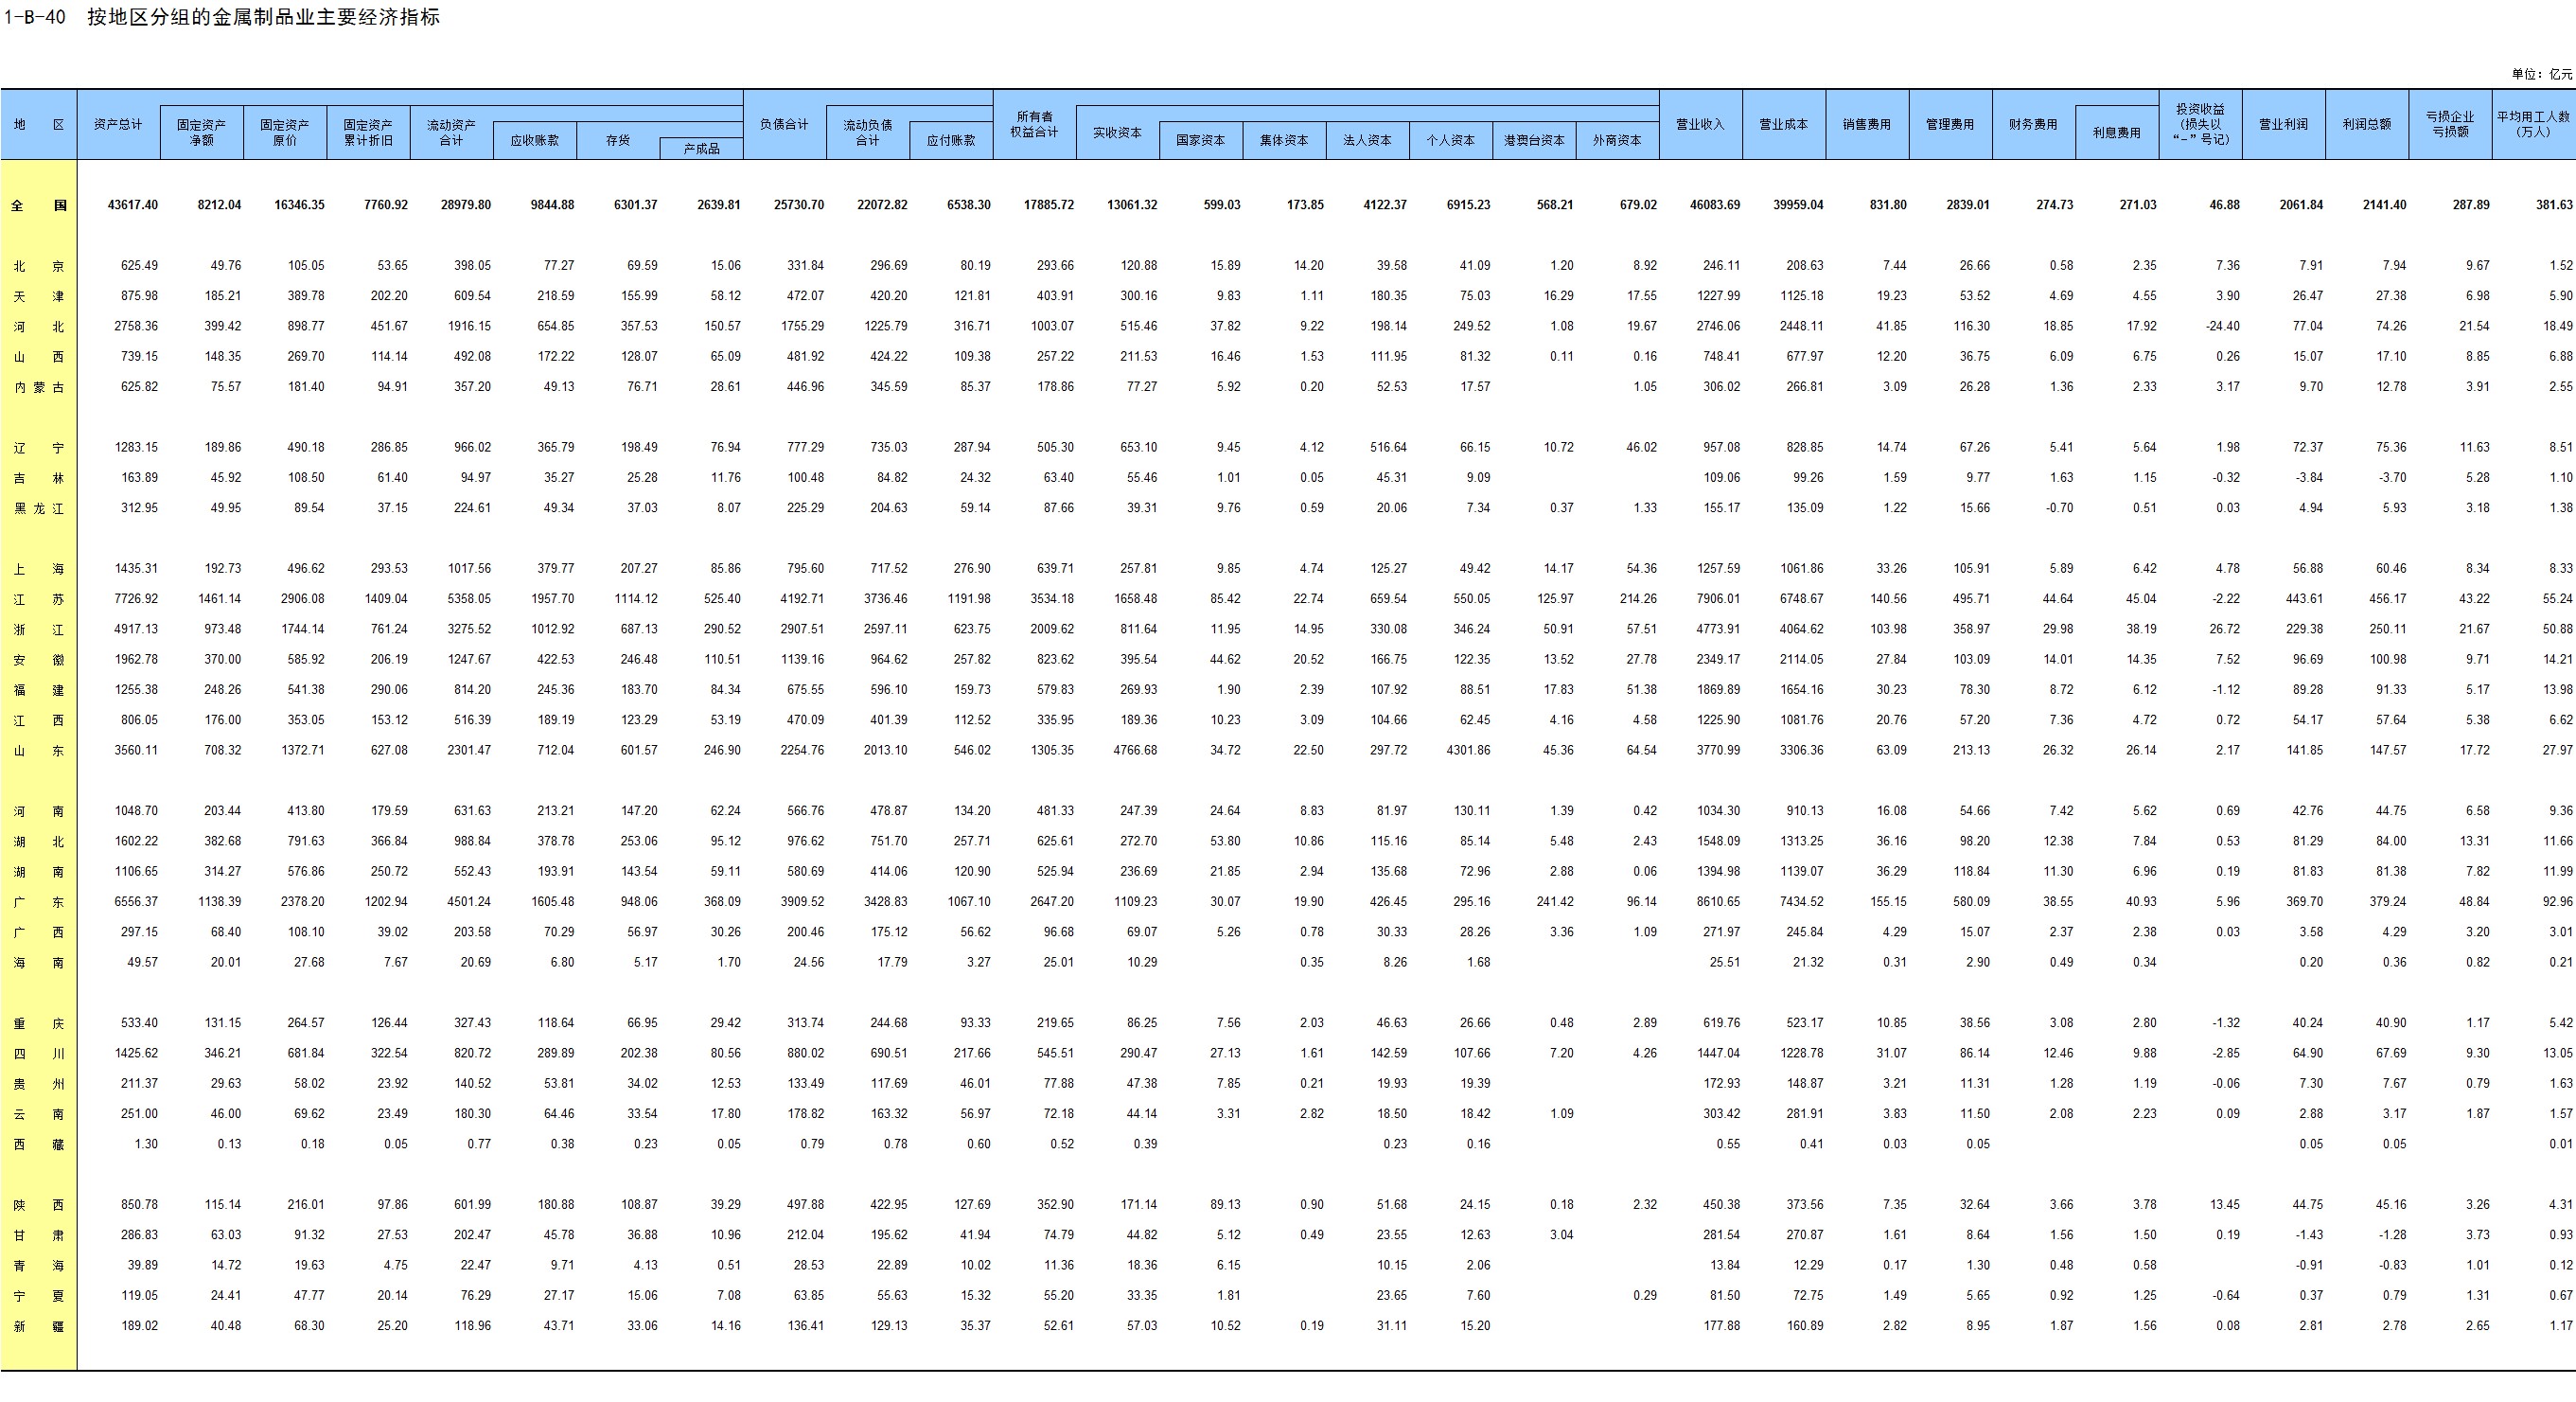
Task: Click the 单位：亿元 unit label
Action: 2541,74
